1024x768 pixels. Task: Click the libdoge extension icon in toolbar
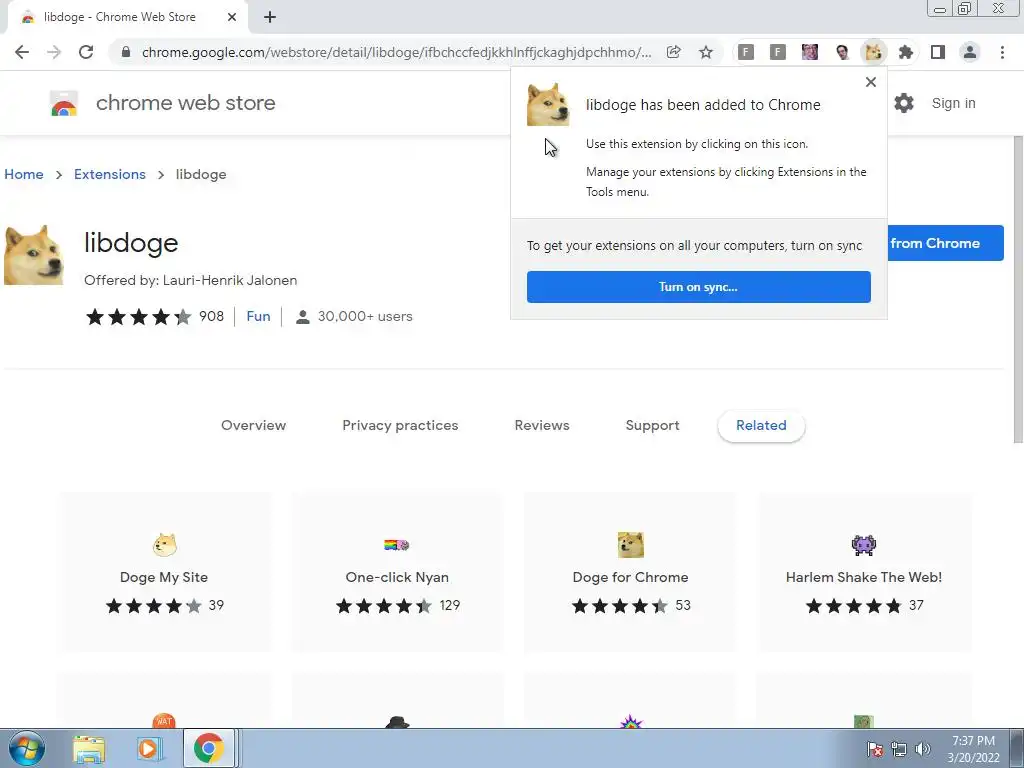tap(873, 52)
